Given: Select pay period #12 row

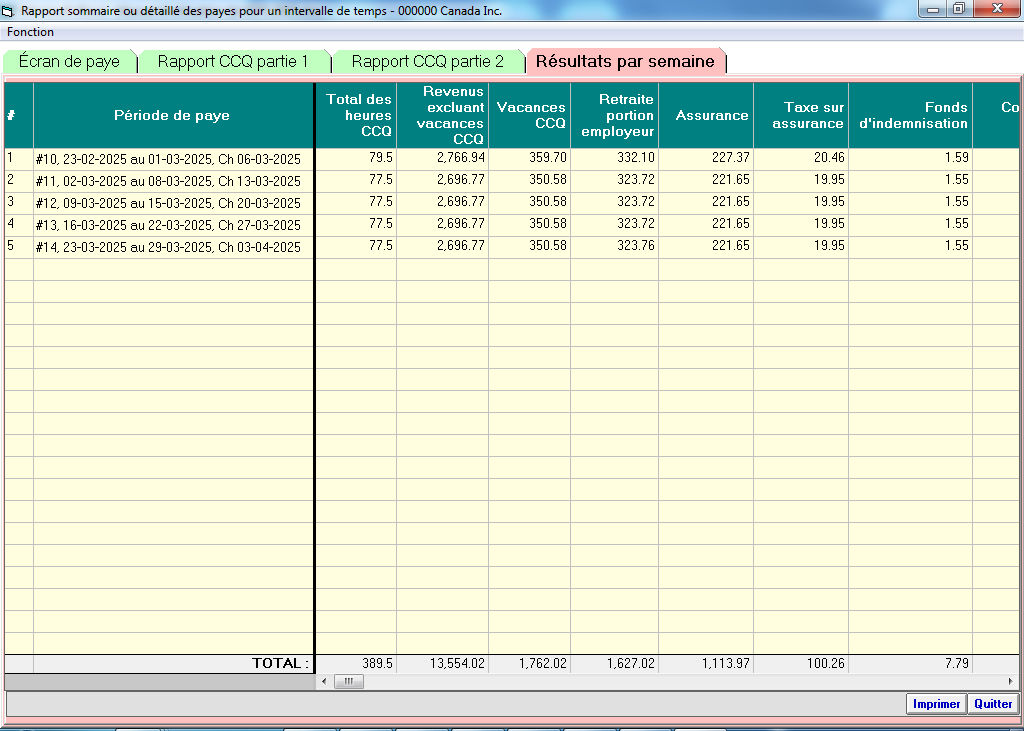Looking at the screenshot, I should pos(167,203).
